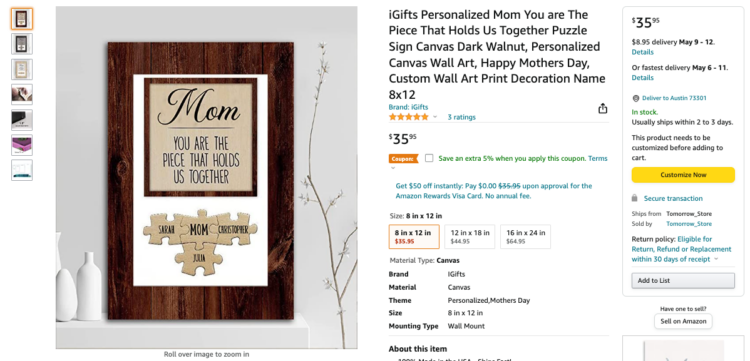This screenshot has height=361, width=750.
Task: Open the 3 ratings link
Action: 461,117
